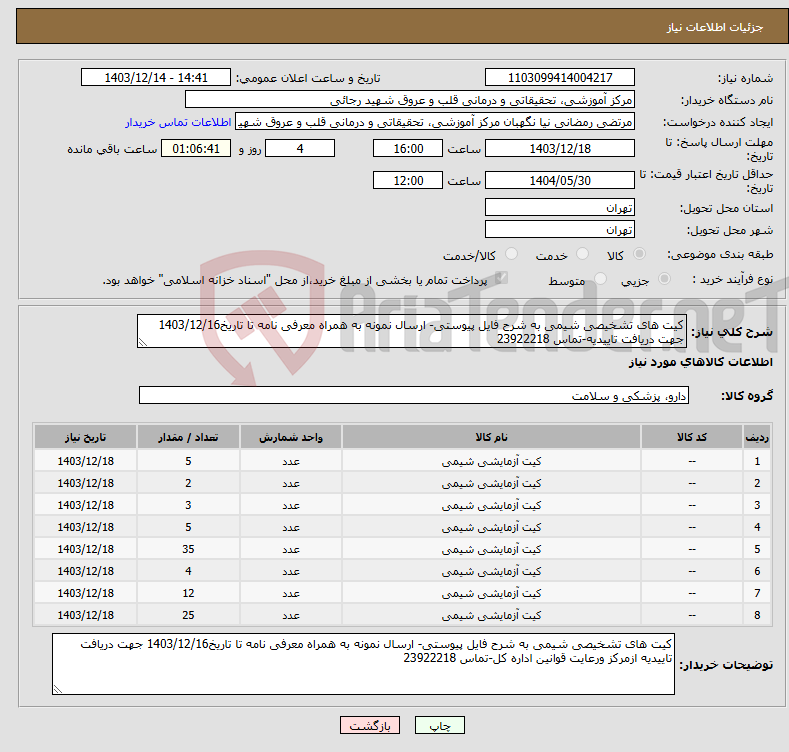The width and height of the screenshot is (789, 752).
Task: Click the resize grip of need description area
Action: [x=143, y=342]
